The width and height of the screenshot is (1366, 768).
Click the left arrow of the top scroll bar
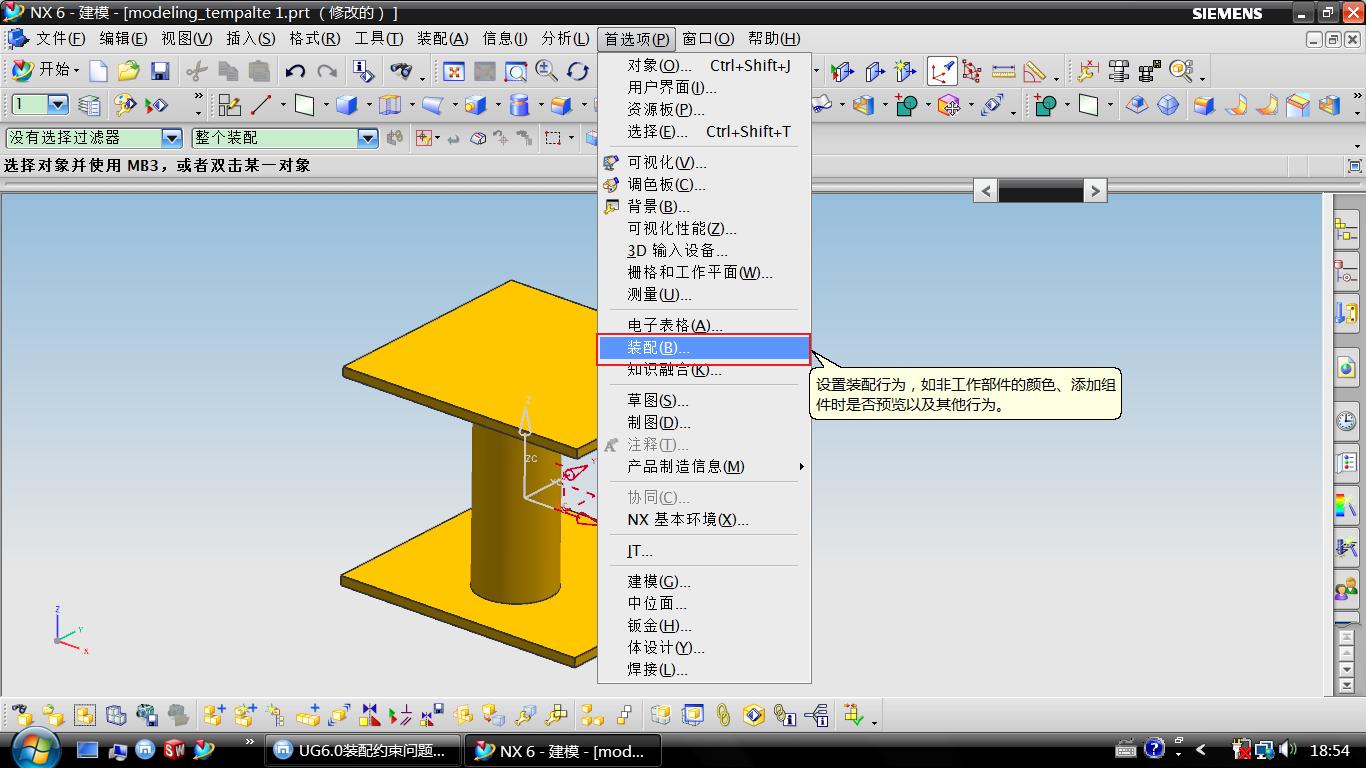[986, 190]
